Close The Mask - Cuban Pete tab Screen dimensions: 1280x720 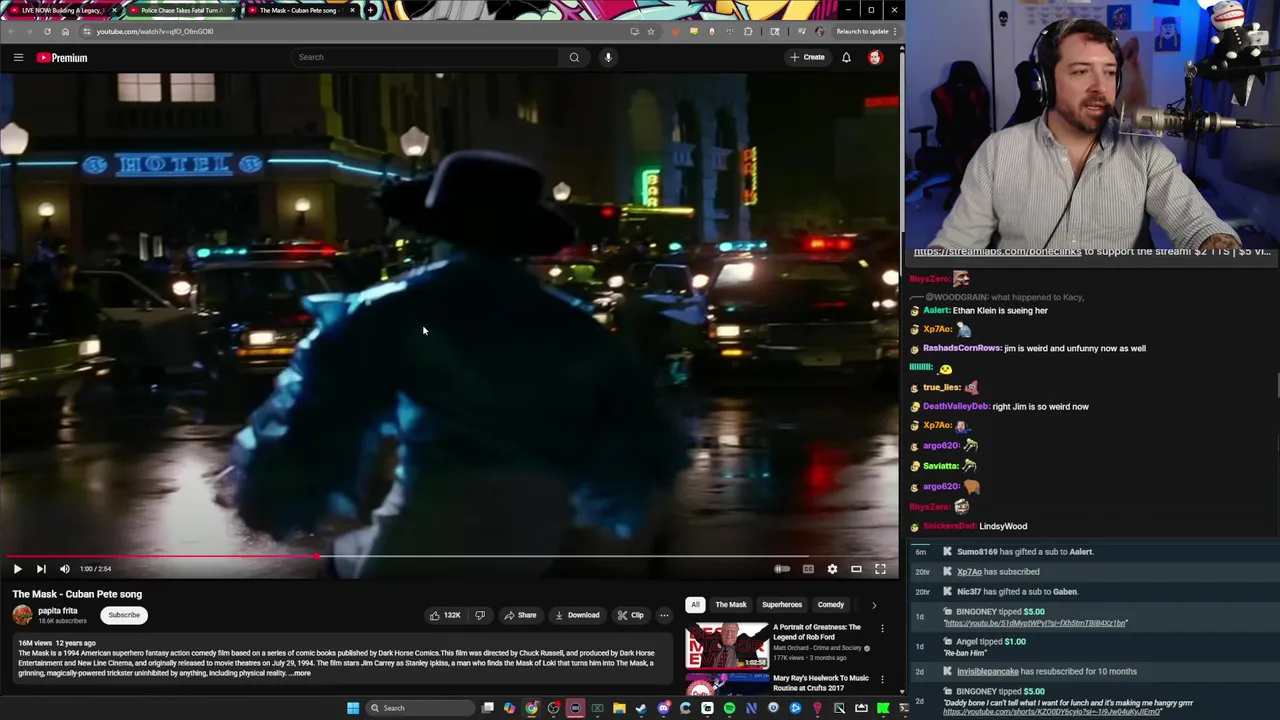pyautogui.click(x=352, y=10)
